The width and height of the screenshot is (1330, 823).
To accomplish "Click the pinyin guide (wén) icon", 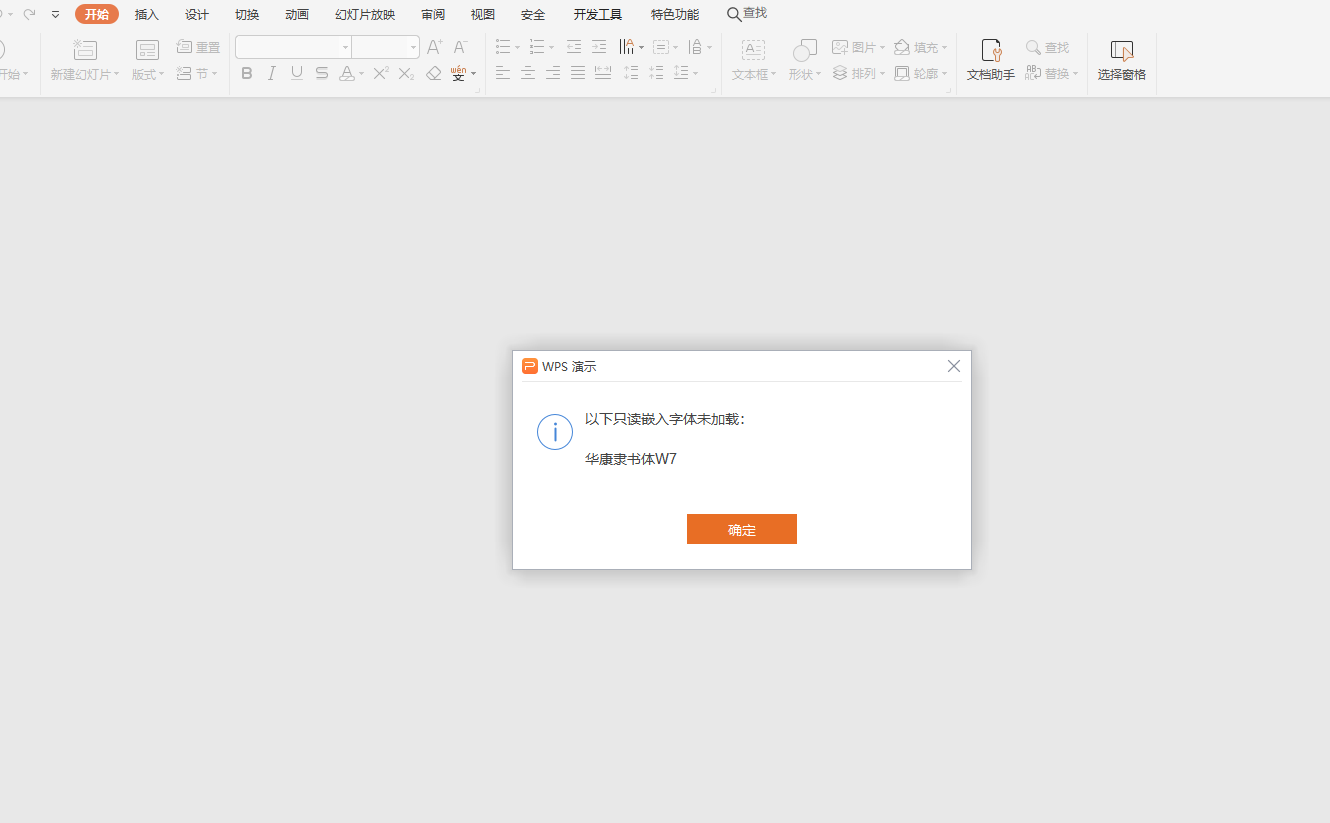I will pos(458,73).
